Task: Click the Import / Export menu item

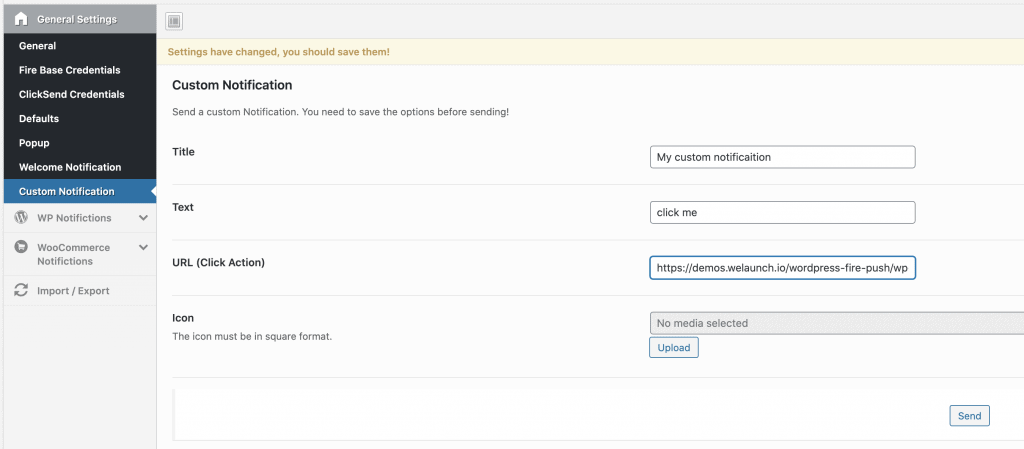Action: tap(73, 291)
